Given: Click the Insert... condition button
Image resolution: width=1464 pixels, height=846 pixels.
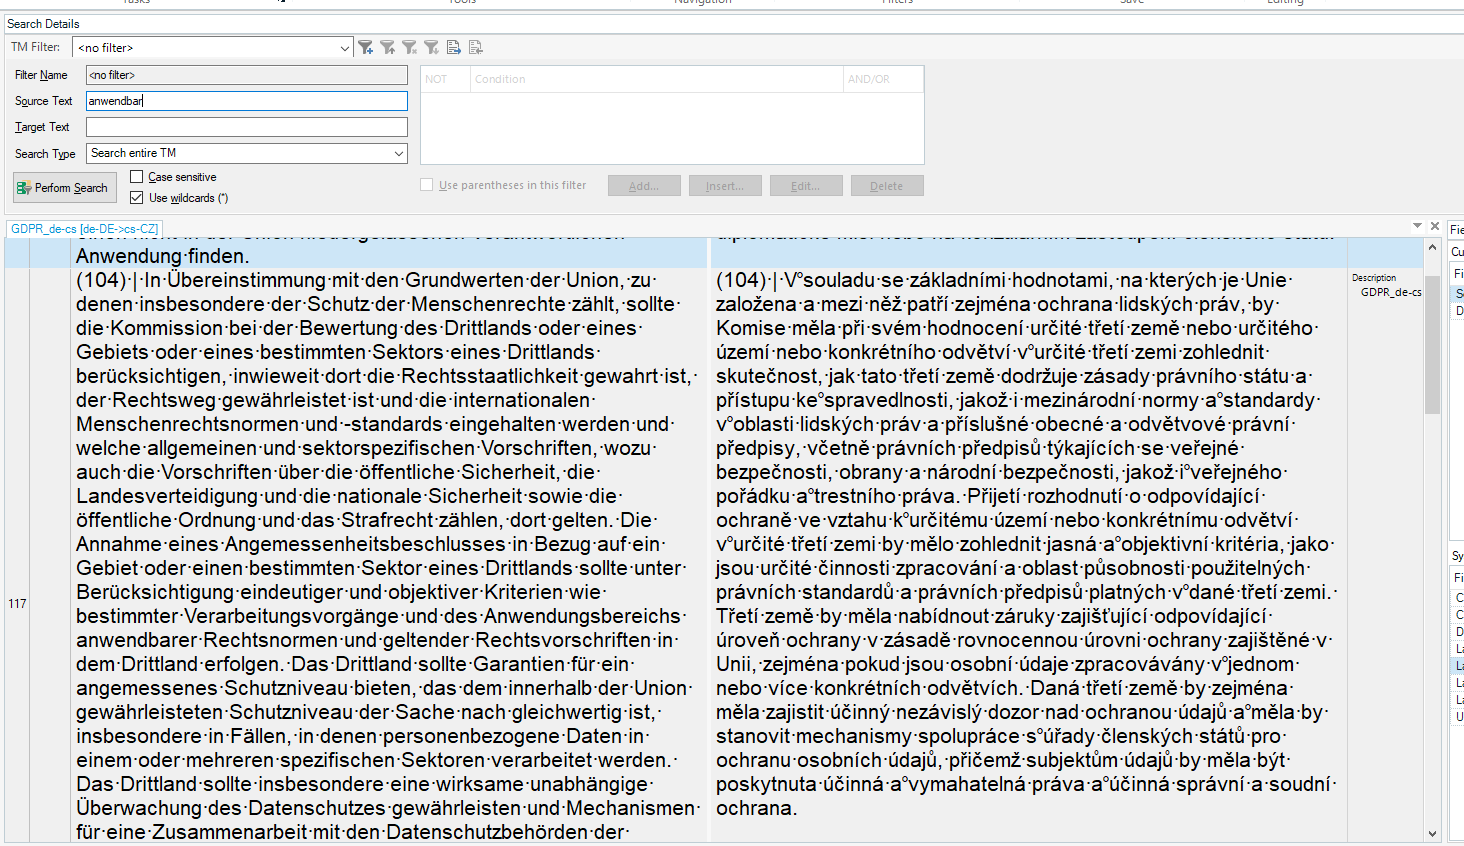Looking at the screenshot, I should (x=724, y=186).
